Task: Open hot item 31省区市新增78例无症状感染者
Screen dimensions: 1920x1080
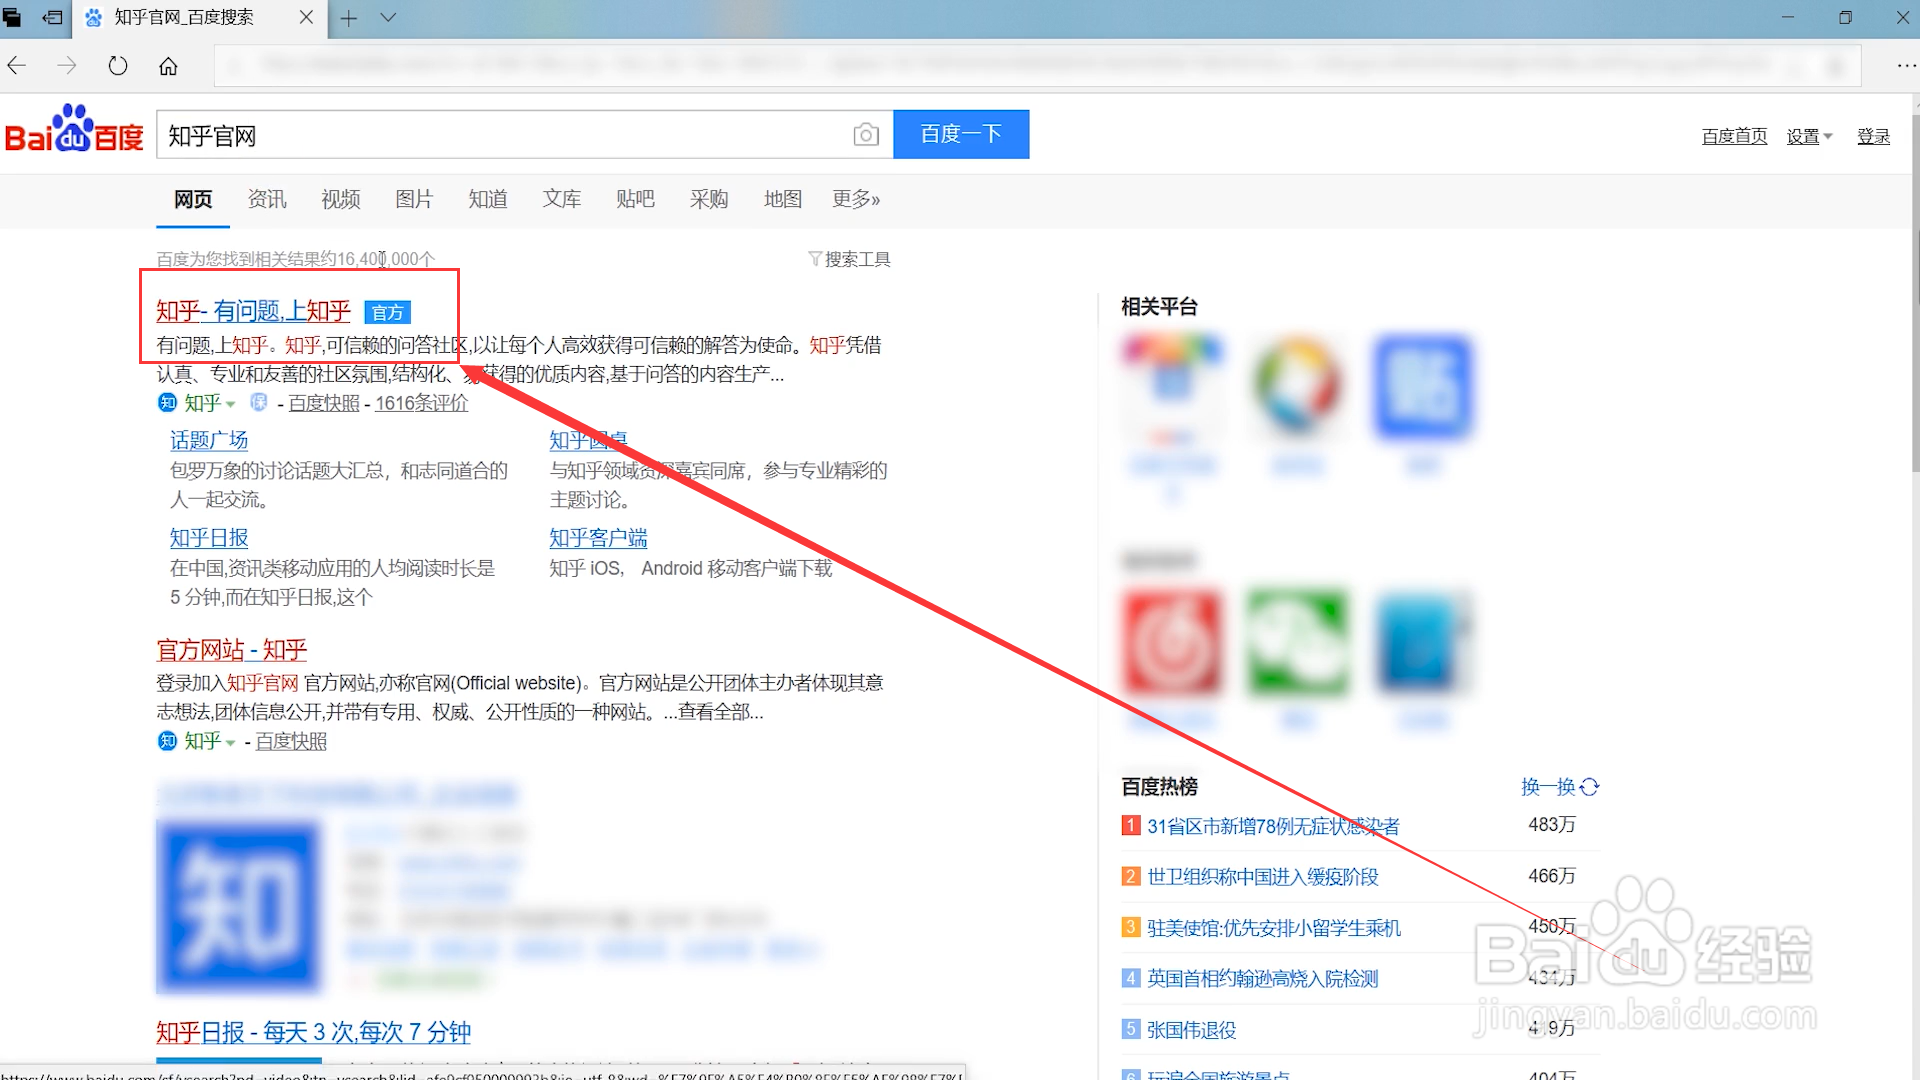Action: 1273,826
